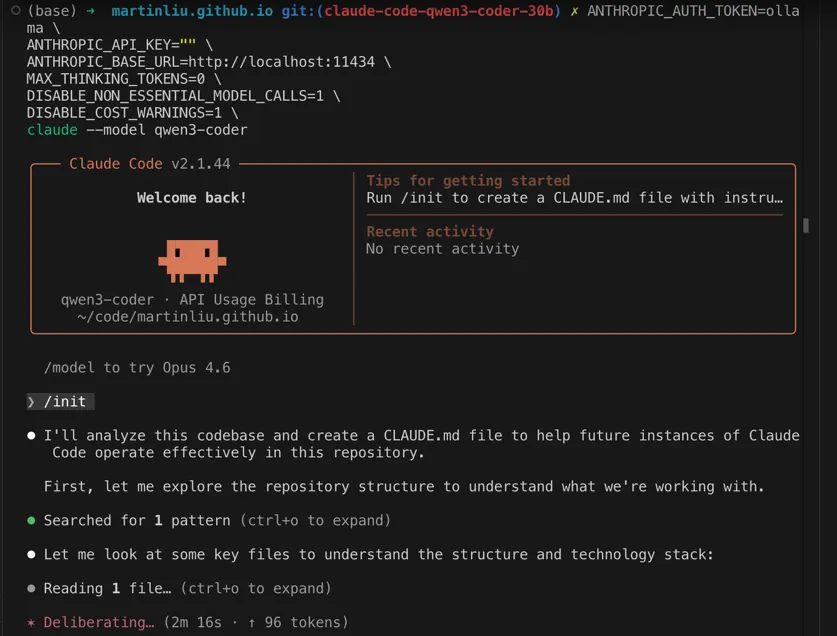
Task: Click the git branch name claude-code-qwen3-coder-30b
Action: (x=439, y=11)
